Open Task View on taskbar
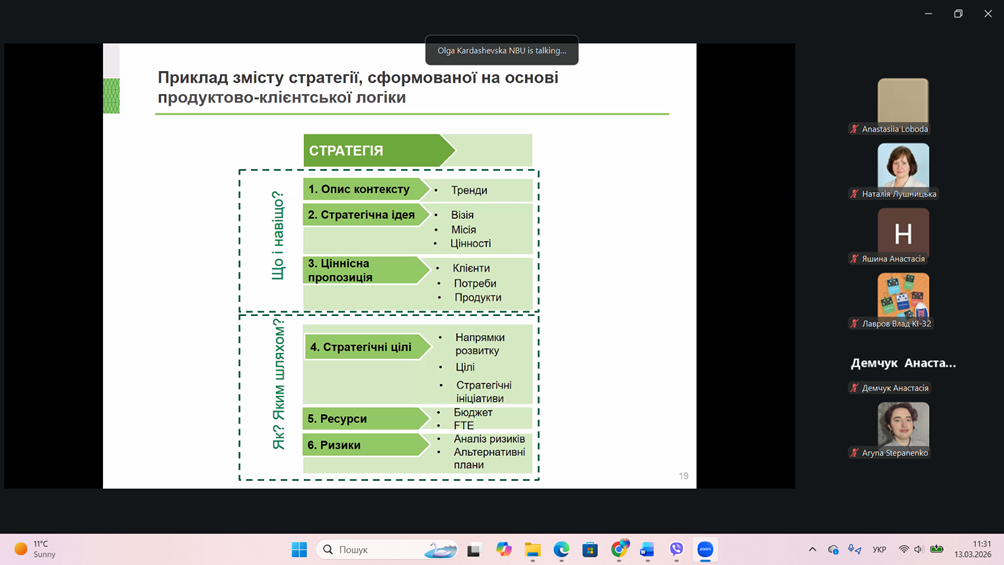Image resolution: width=1004 pixels, height=565 pixels. coord(474,549)
